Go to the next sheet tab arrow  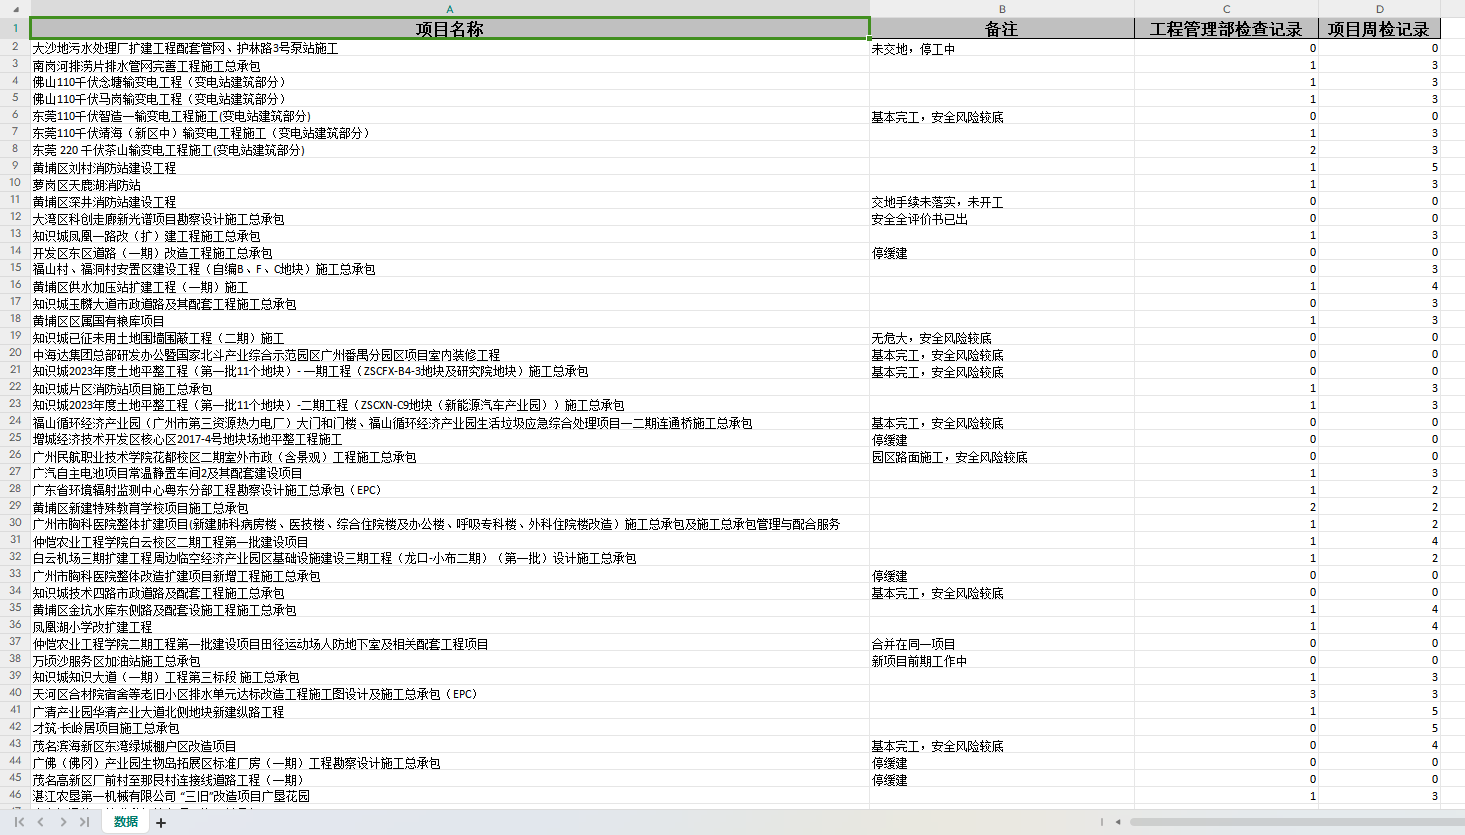coord(63,822)
